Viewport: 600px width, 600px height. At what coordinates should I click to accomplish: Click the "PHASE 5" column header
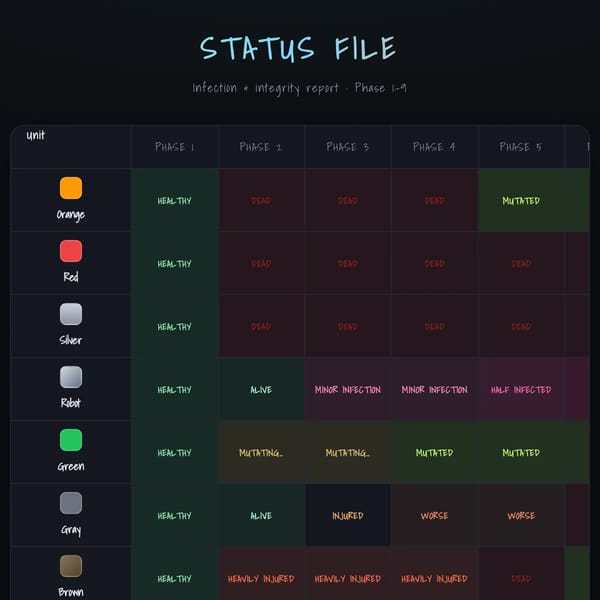click(x=521, y=147)
